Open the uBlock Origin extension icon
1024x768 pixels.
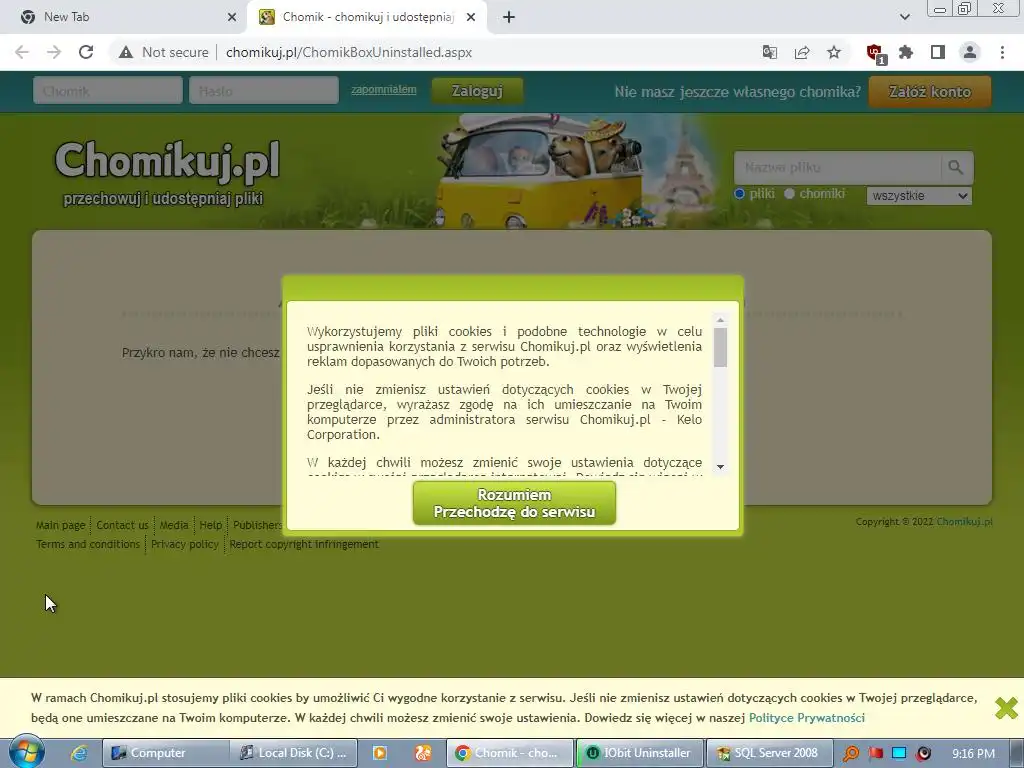click(x=876, y=54)
